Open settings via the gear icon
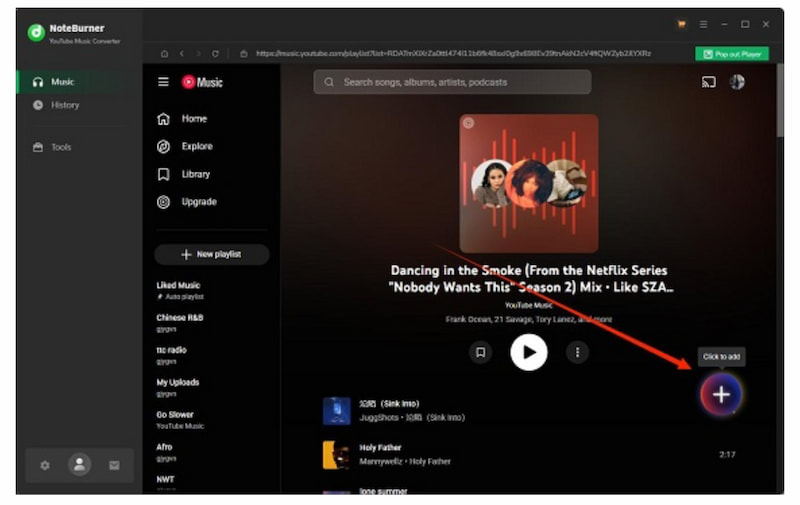800x505 pixels. (x=45, y=465)
